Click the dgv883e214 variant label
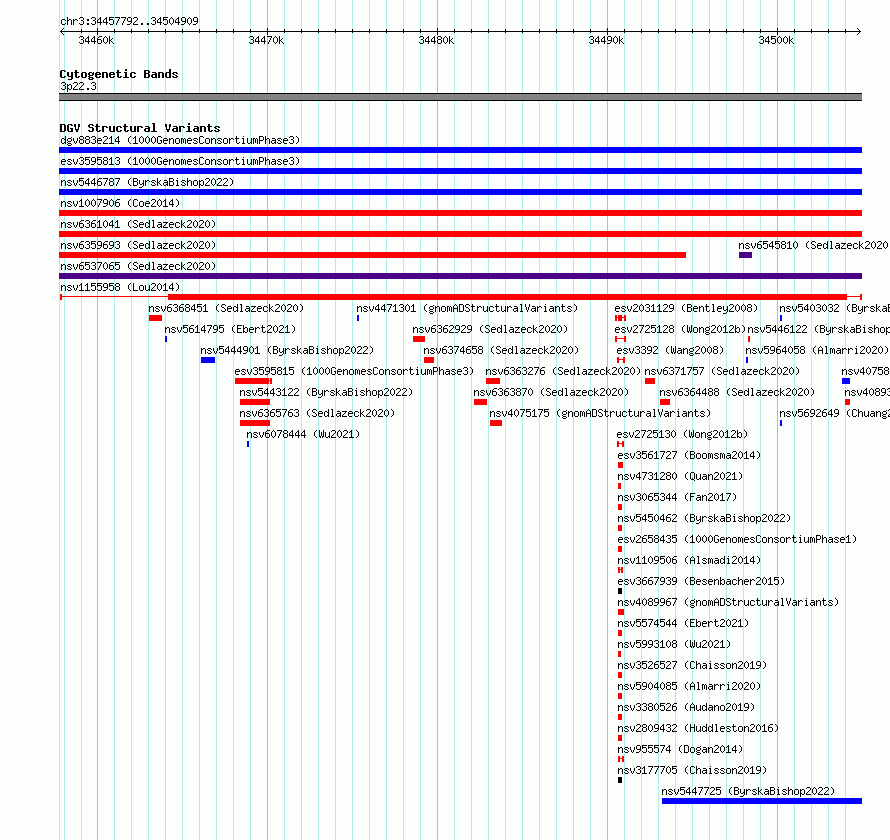This screenshot has height=840, width=890. (180, 140)
